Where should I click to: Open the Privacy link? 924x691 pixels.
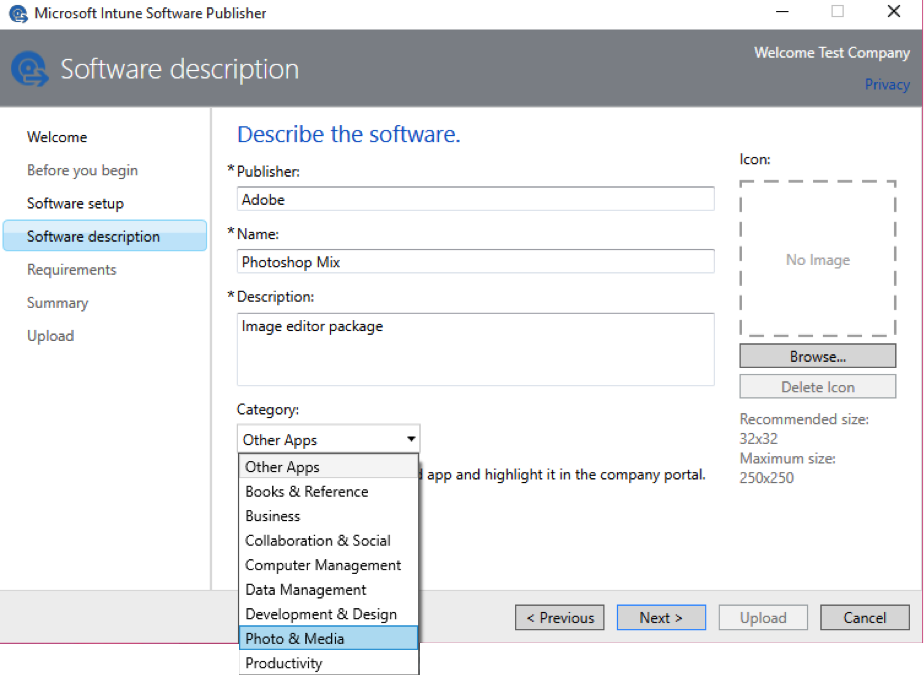[x=887, y=84]
